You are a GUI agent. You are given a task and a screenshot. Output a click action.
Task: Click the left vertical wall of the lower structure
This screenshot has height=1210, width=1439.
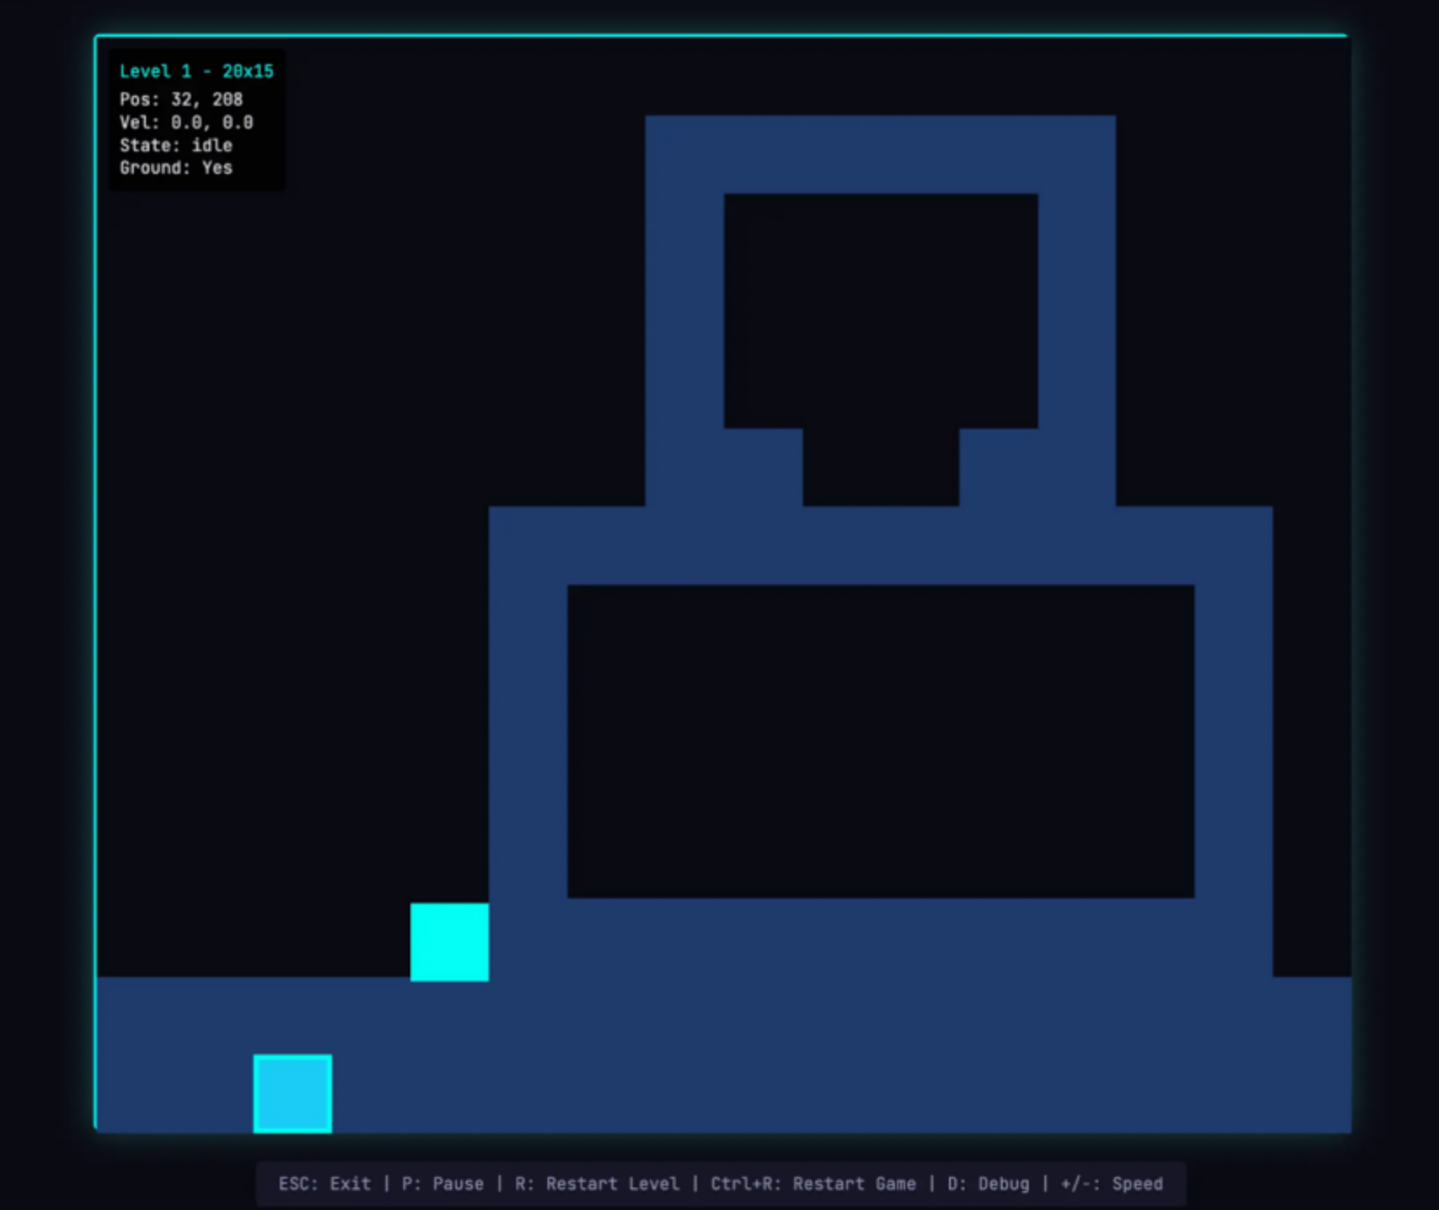pos(527,740)
